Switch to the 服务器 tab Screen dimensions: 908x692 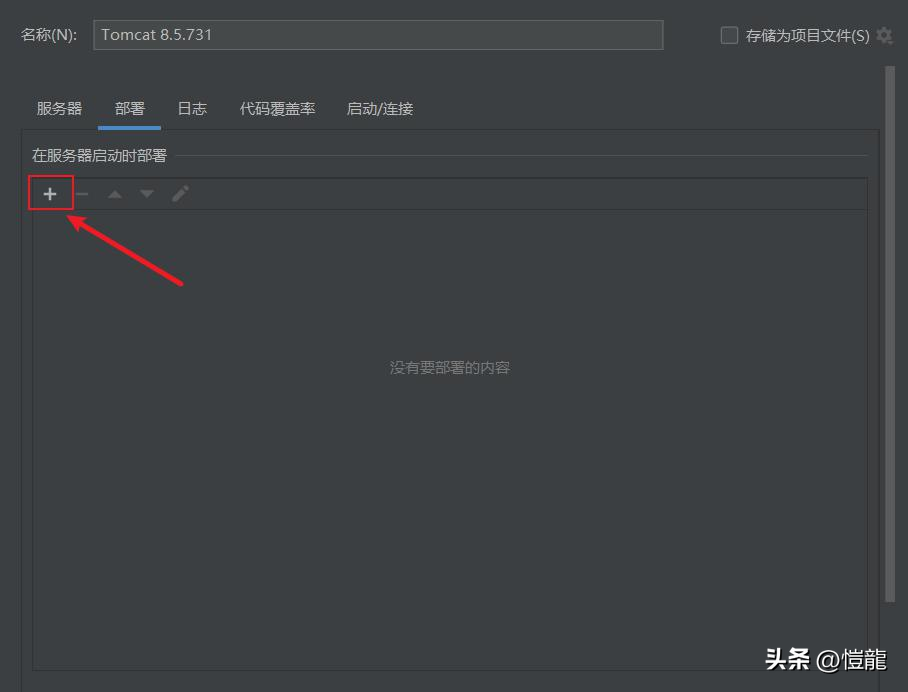coord(59,108)
